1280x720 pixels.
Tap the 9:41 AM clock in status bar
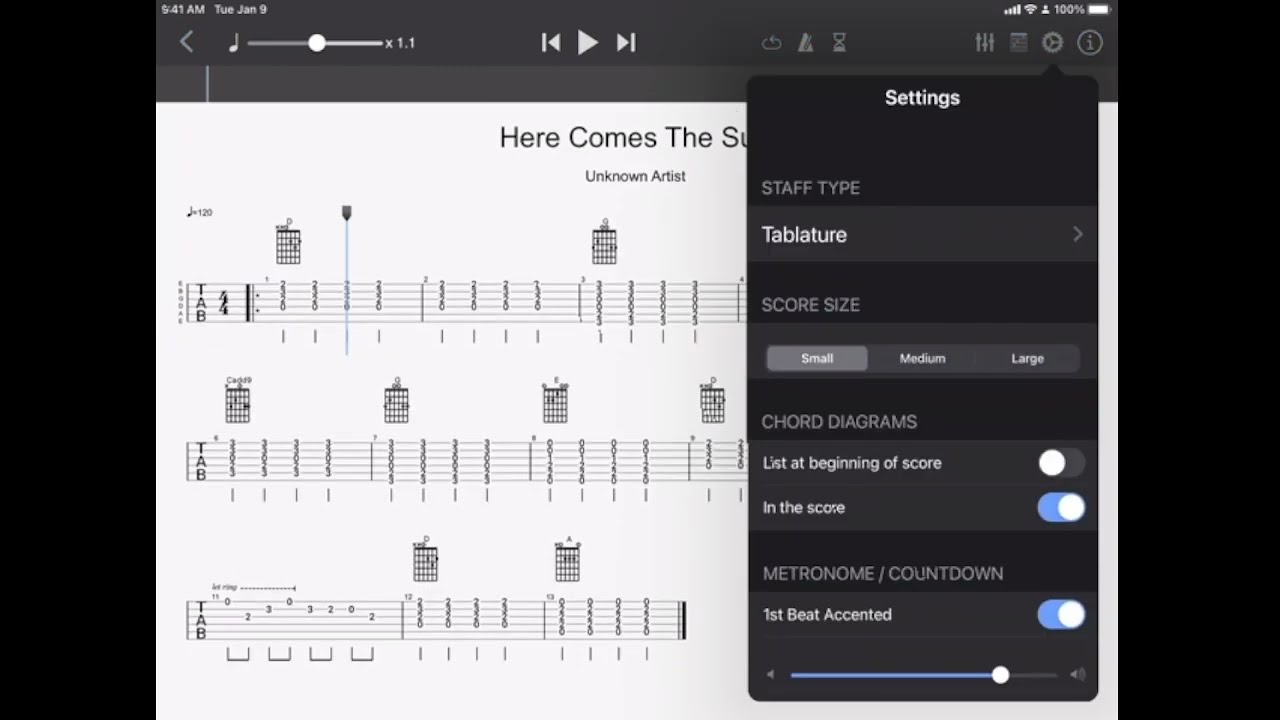[x=183, y=9]
